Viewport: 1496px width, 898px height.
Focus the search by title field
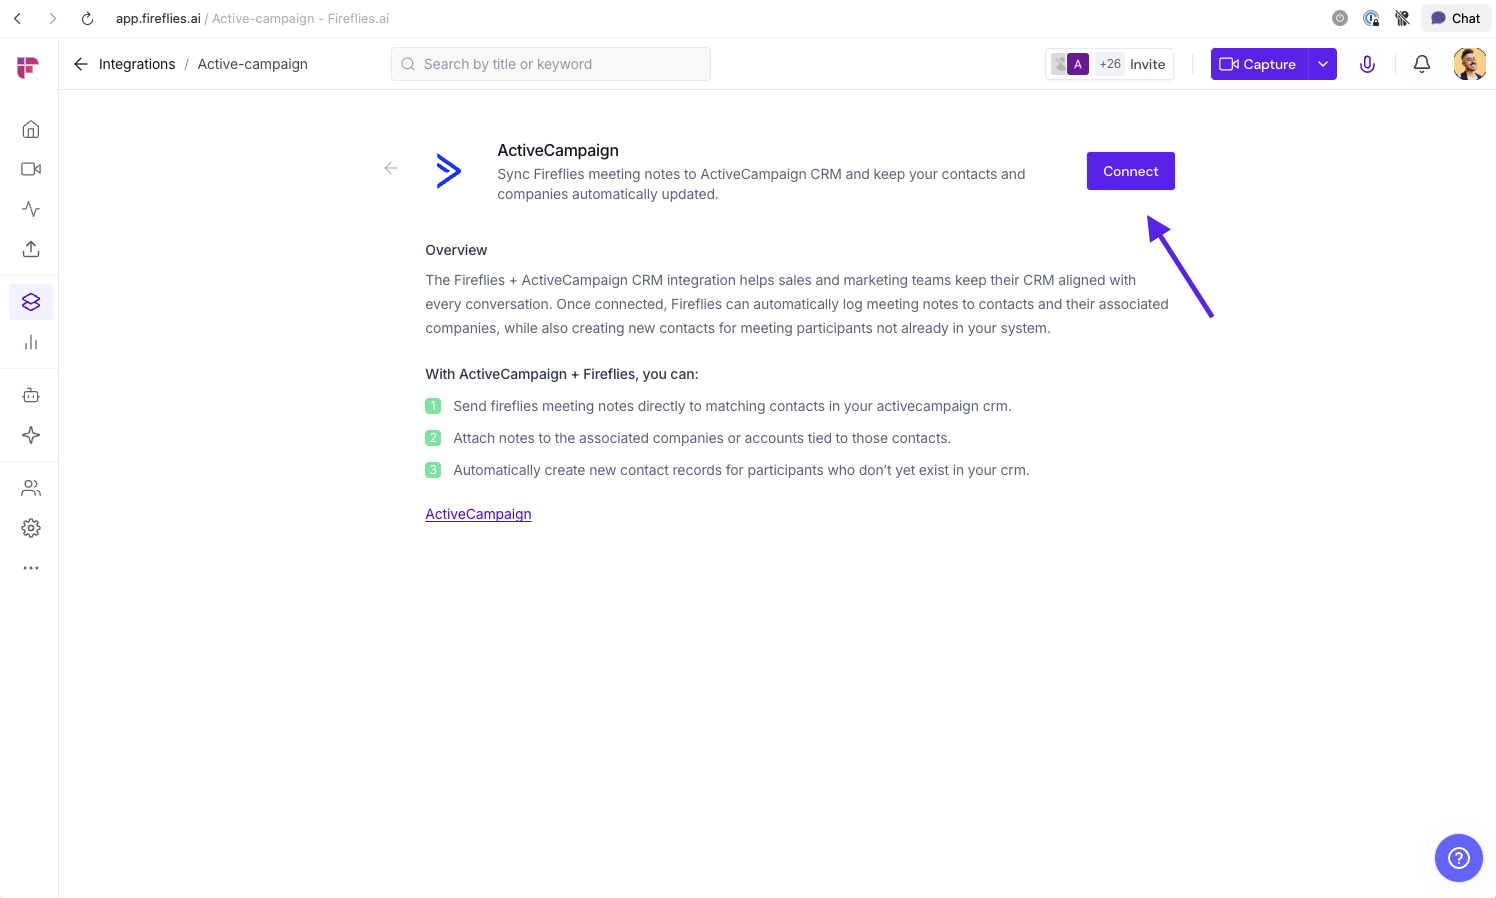tap(560, 64)
